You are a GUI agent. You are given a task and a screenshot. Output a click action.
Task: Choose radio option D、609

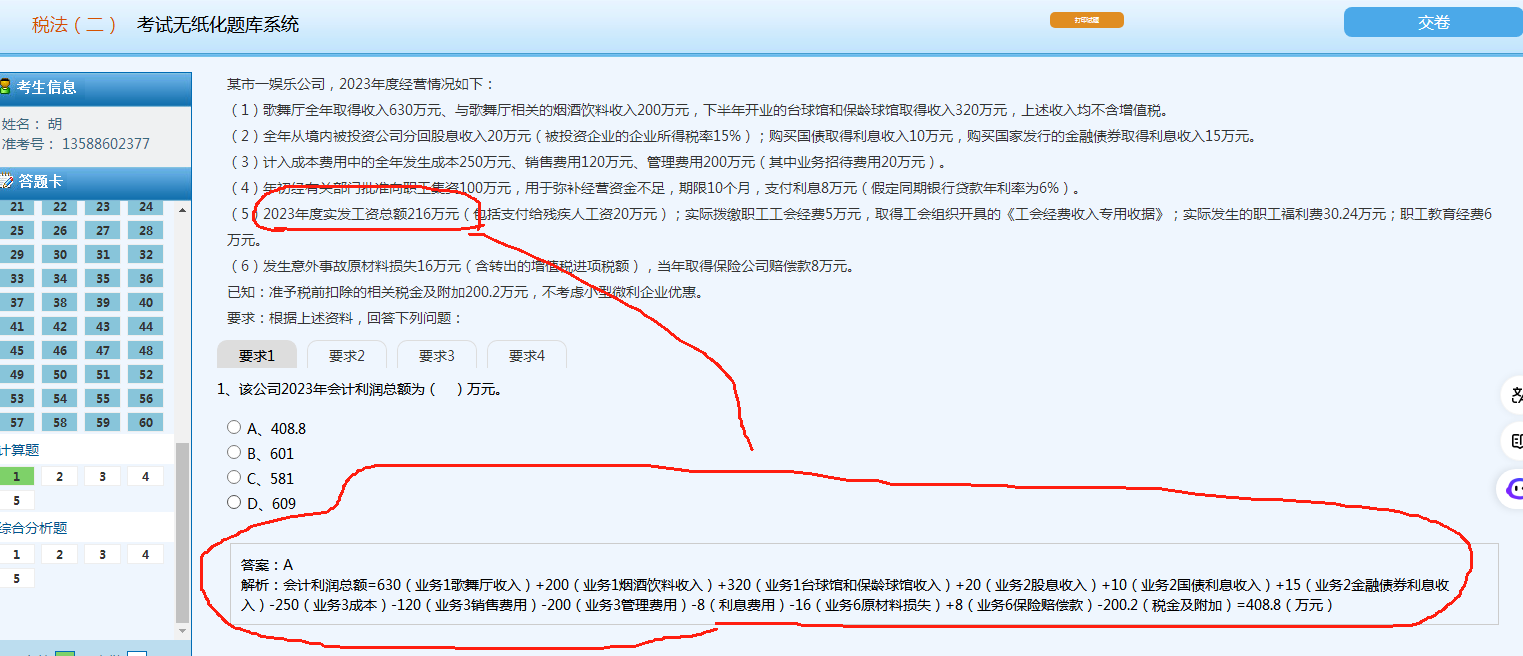[234, 502]
